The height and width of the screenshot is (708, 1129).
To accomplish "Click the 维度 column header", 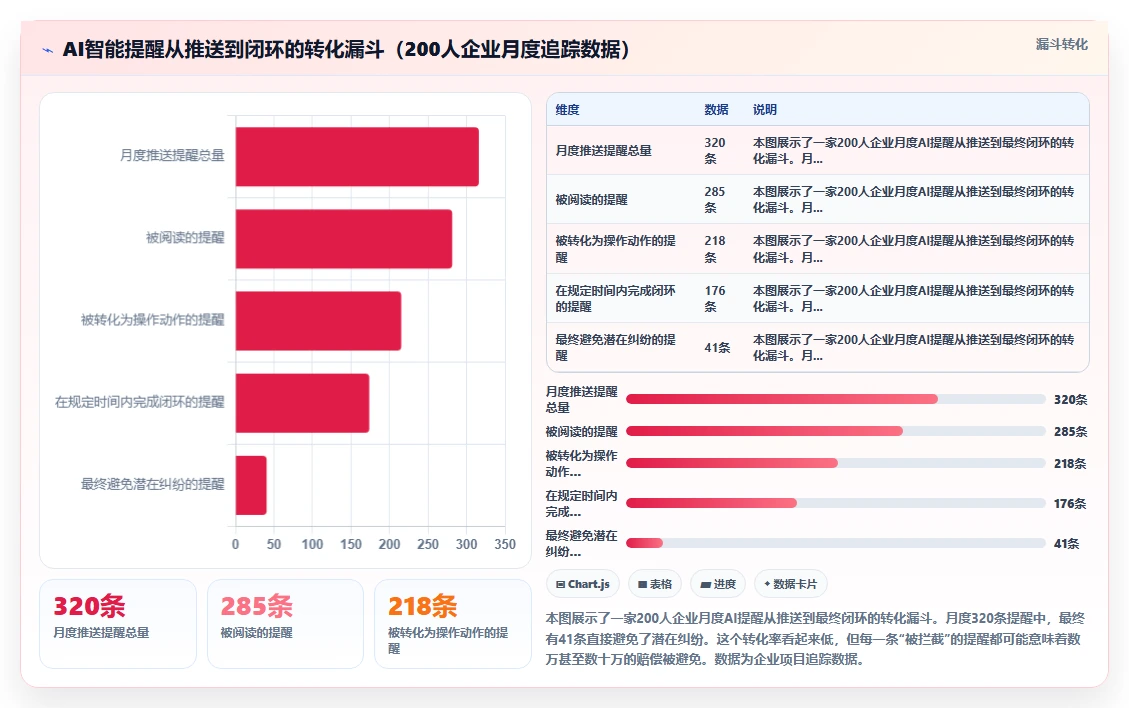I will pos(567,109).
